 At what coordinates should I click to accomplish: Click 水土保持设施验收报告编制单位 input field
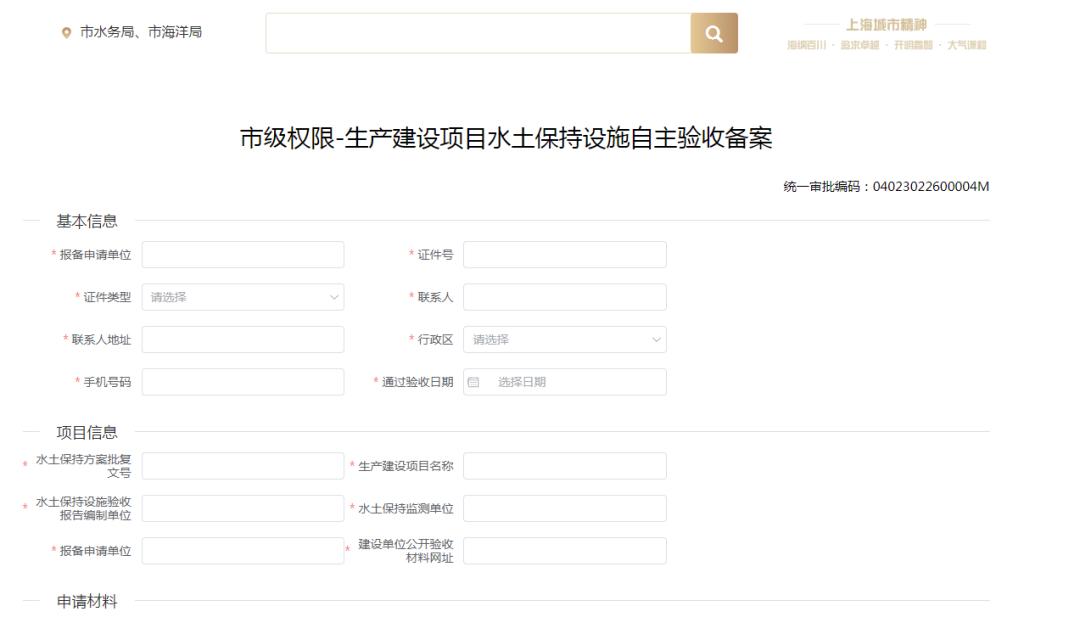pos(243,509)
